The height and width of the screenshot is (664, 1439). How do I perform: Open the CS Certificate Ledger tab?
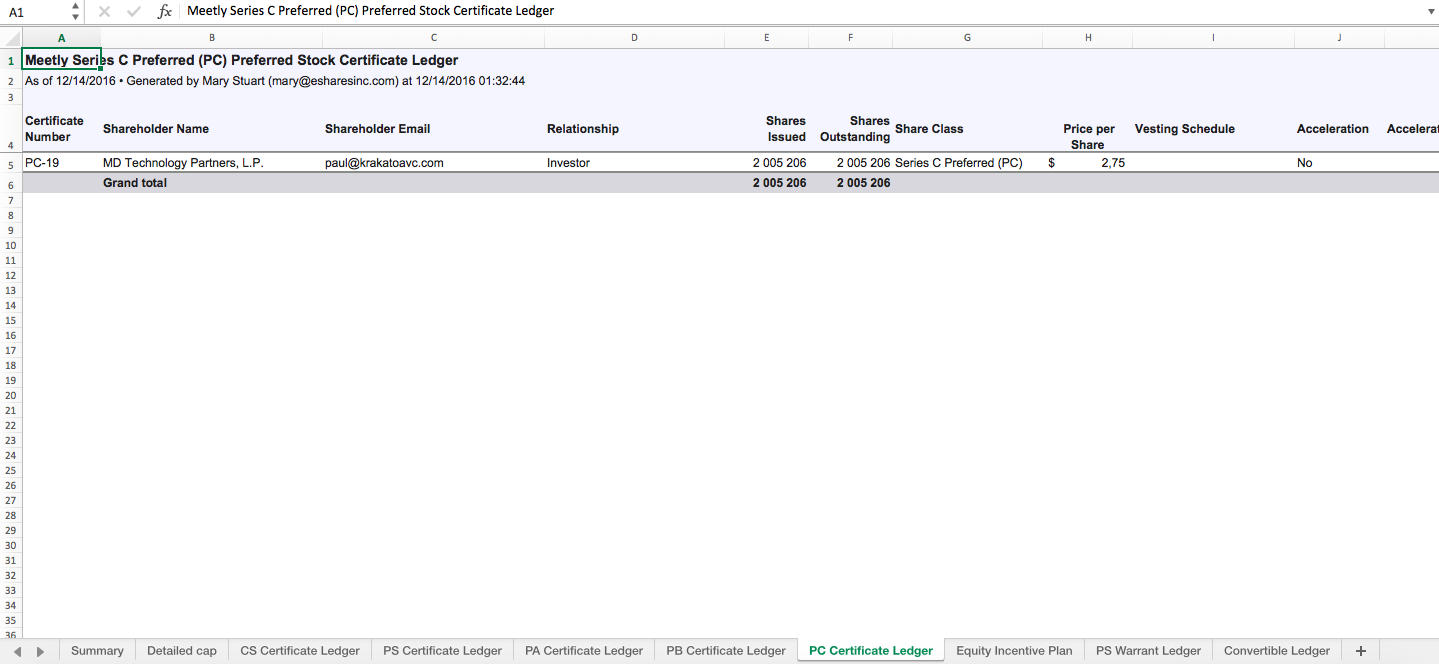300,651
